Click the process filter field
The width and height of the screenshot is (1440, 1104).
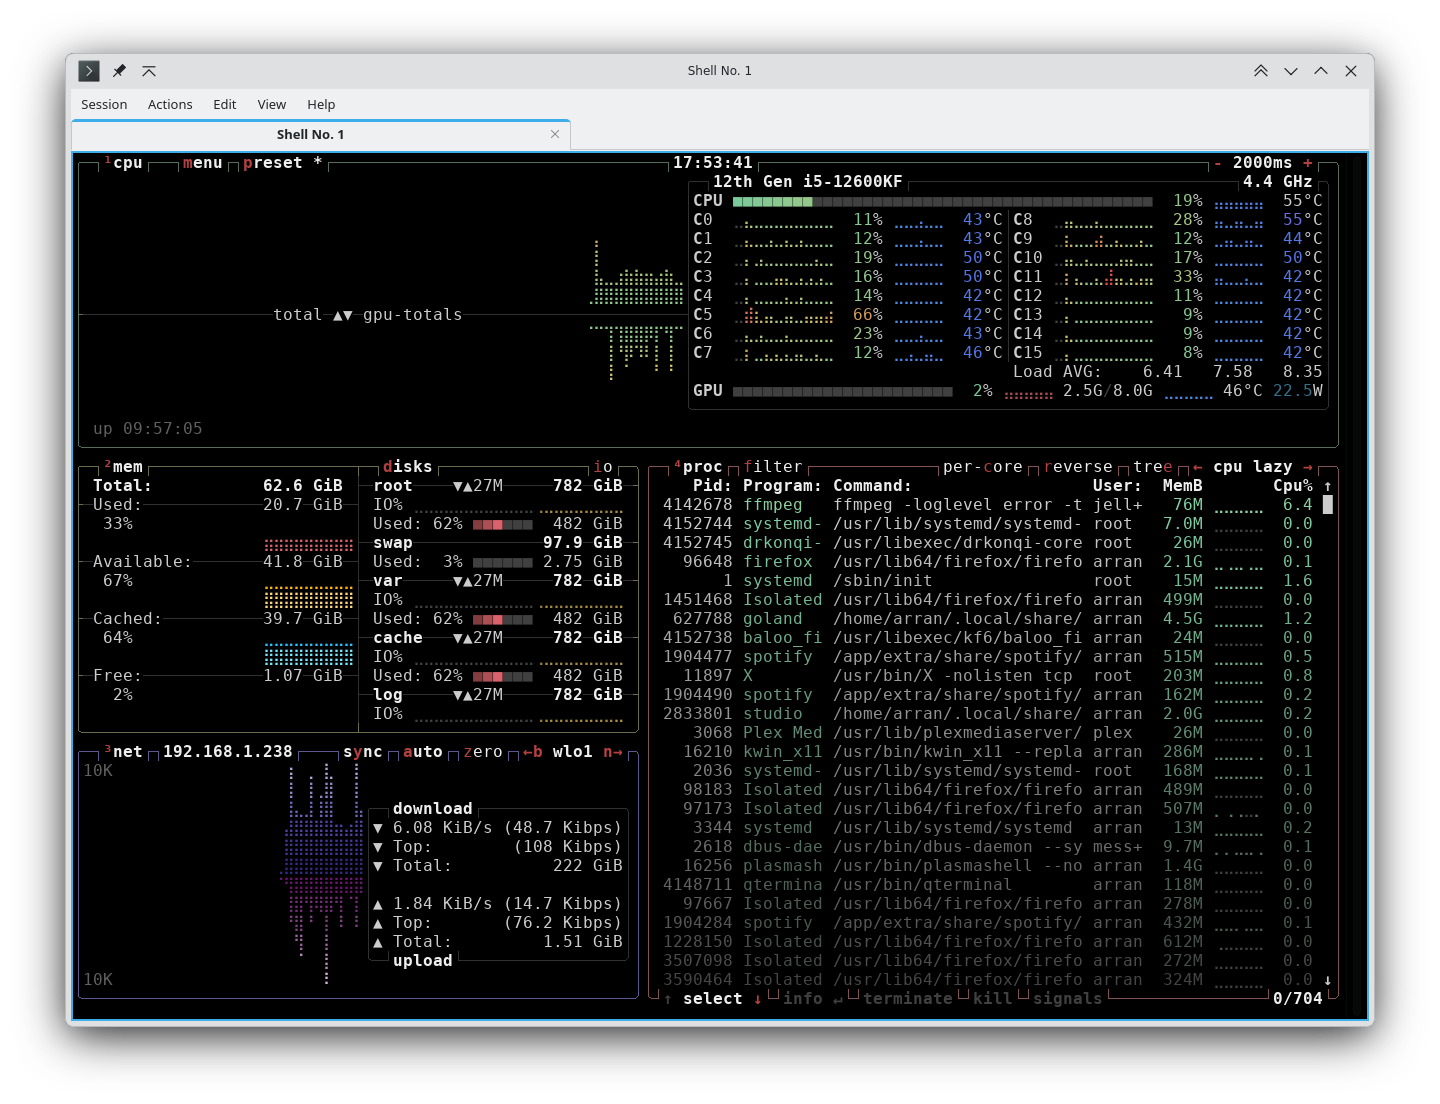773,467
